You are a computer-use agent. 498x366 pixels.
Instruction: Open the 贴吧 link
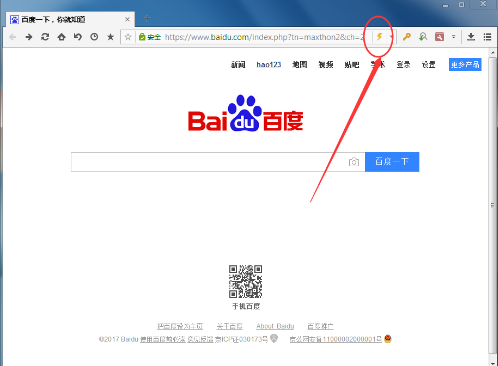click(352, 65)
